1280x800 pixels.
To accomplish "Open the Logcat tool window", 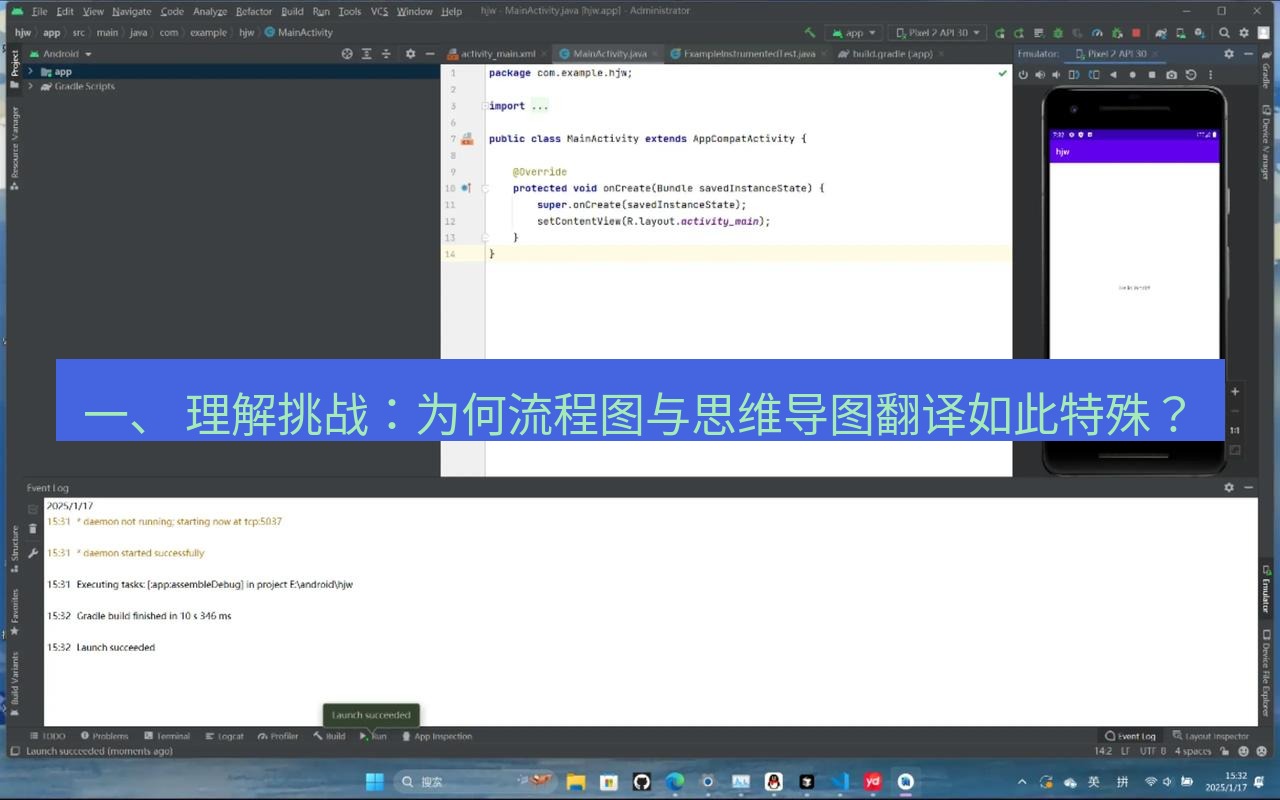I will click(225, 736).
